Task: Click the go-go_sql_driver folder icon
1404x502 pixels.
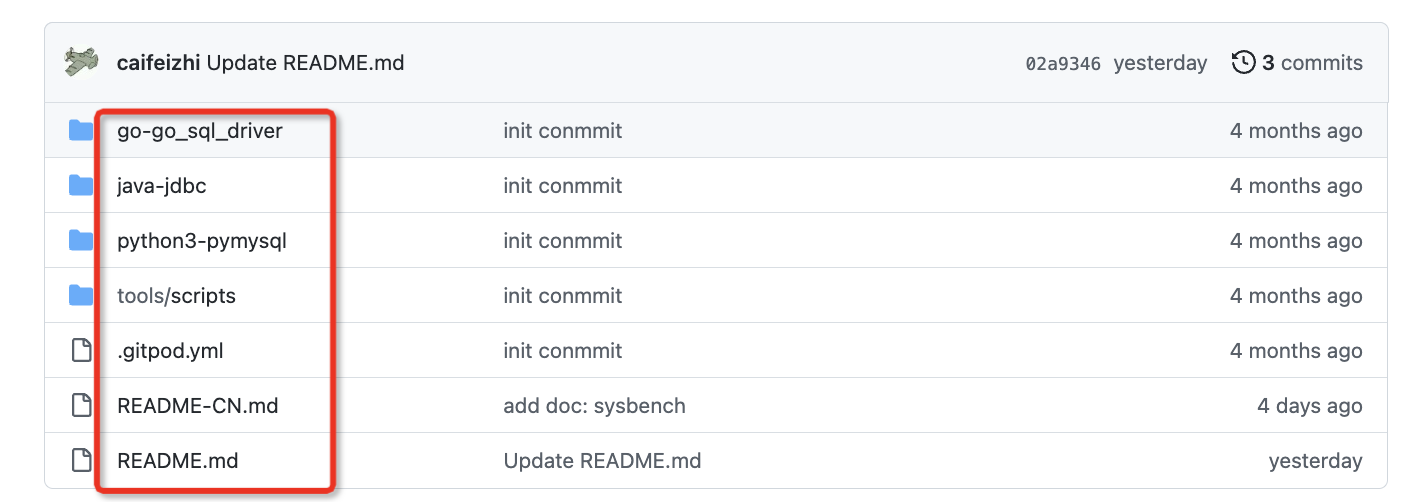Action: point(81,131)
